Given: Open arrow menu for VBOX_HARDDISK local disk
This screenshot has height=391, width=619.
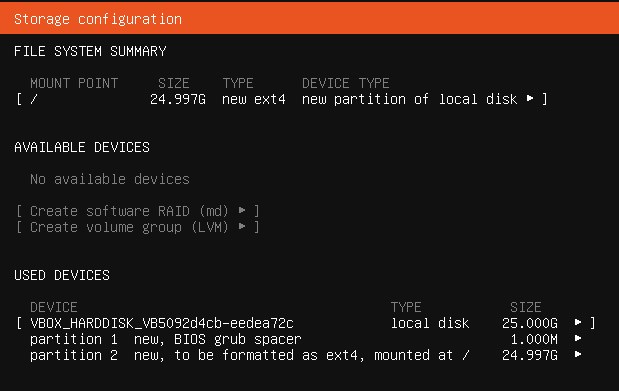Looking at the screenshot, I should (578, 322).
